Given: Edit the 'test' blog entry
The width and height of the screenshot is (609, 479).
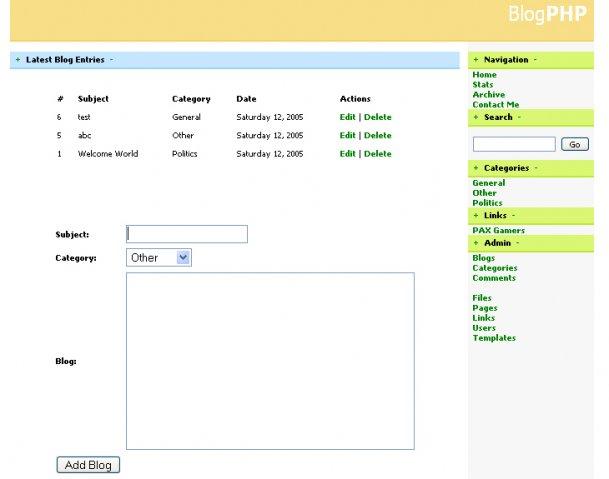Looking at the screenshot, I should tap(347, 117).
